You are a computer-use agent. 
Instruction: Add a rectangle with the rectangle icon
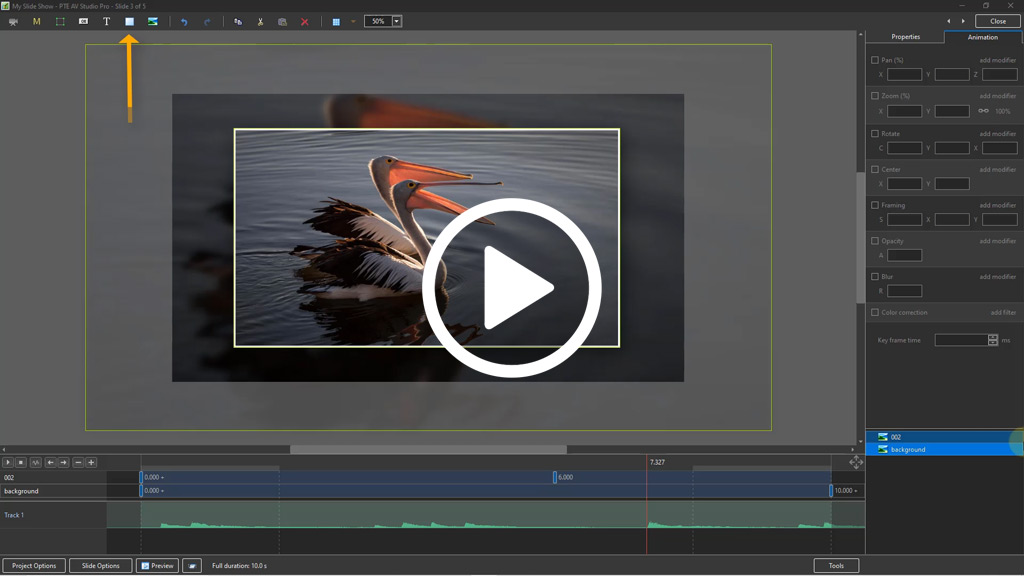point(129,22)
